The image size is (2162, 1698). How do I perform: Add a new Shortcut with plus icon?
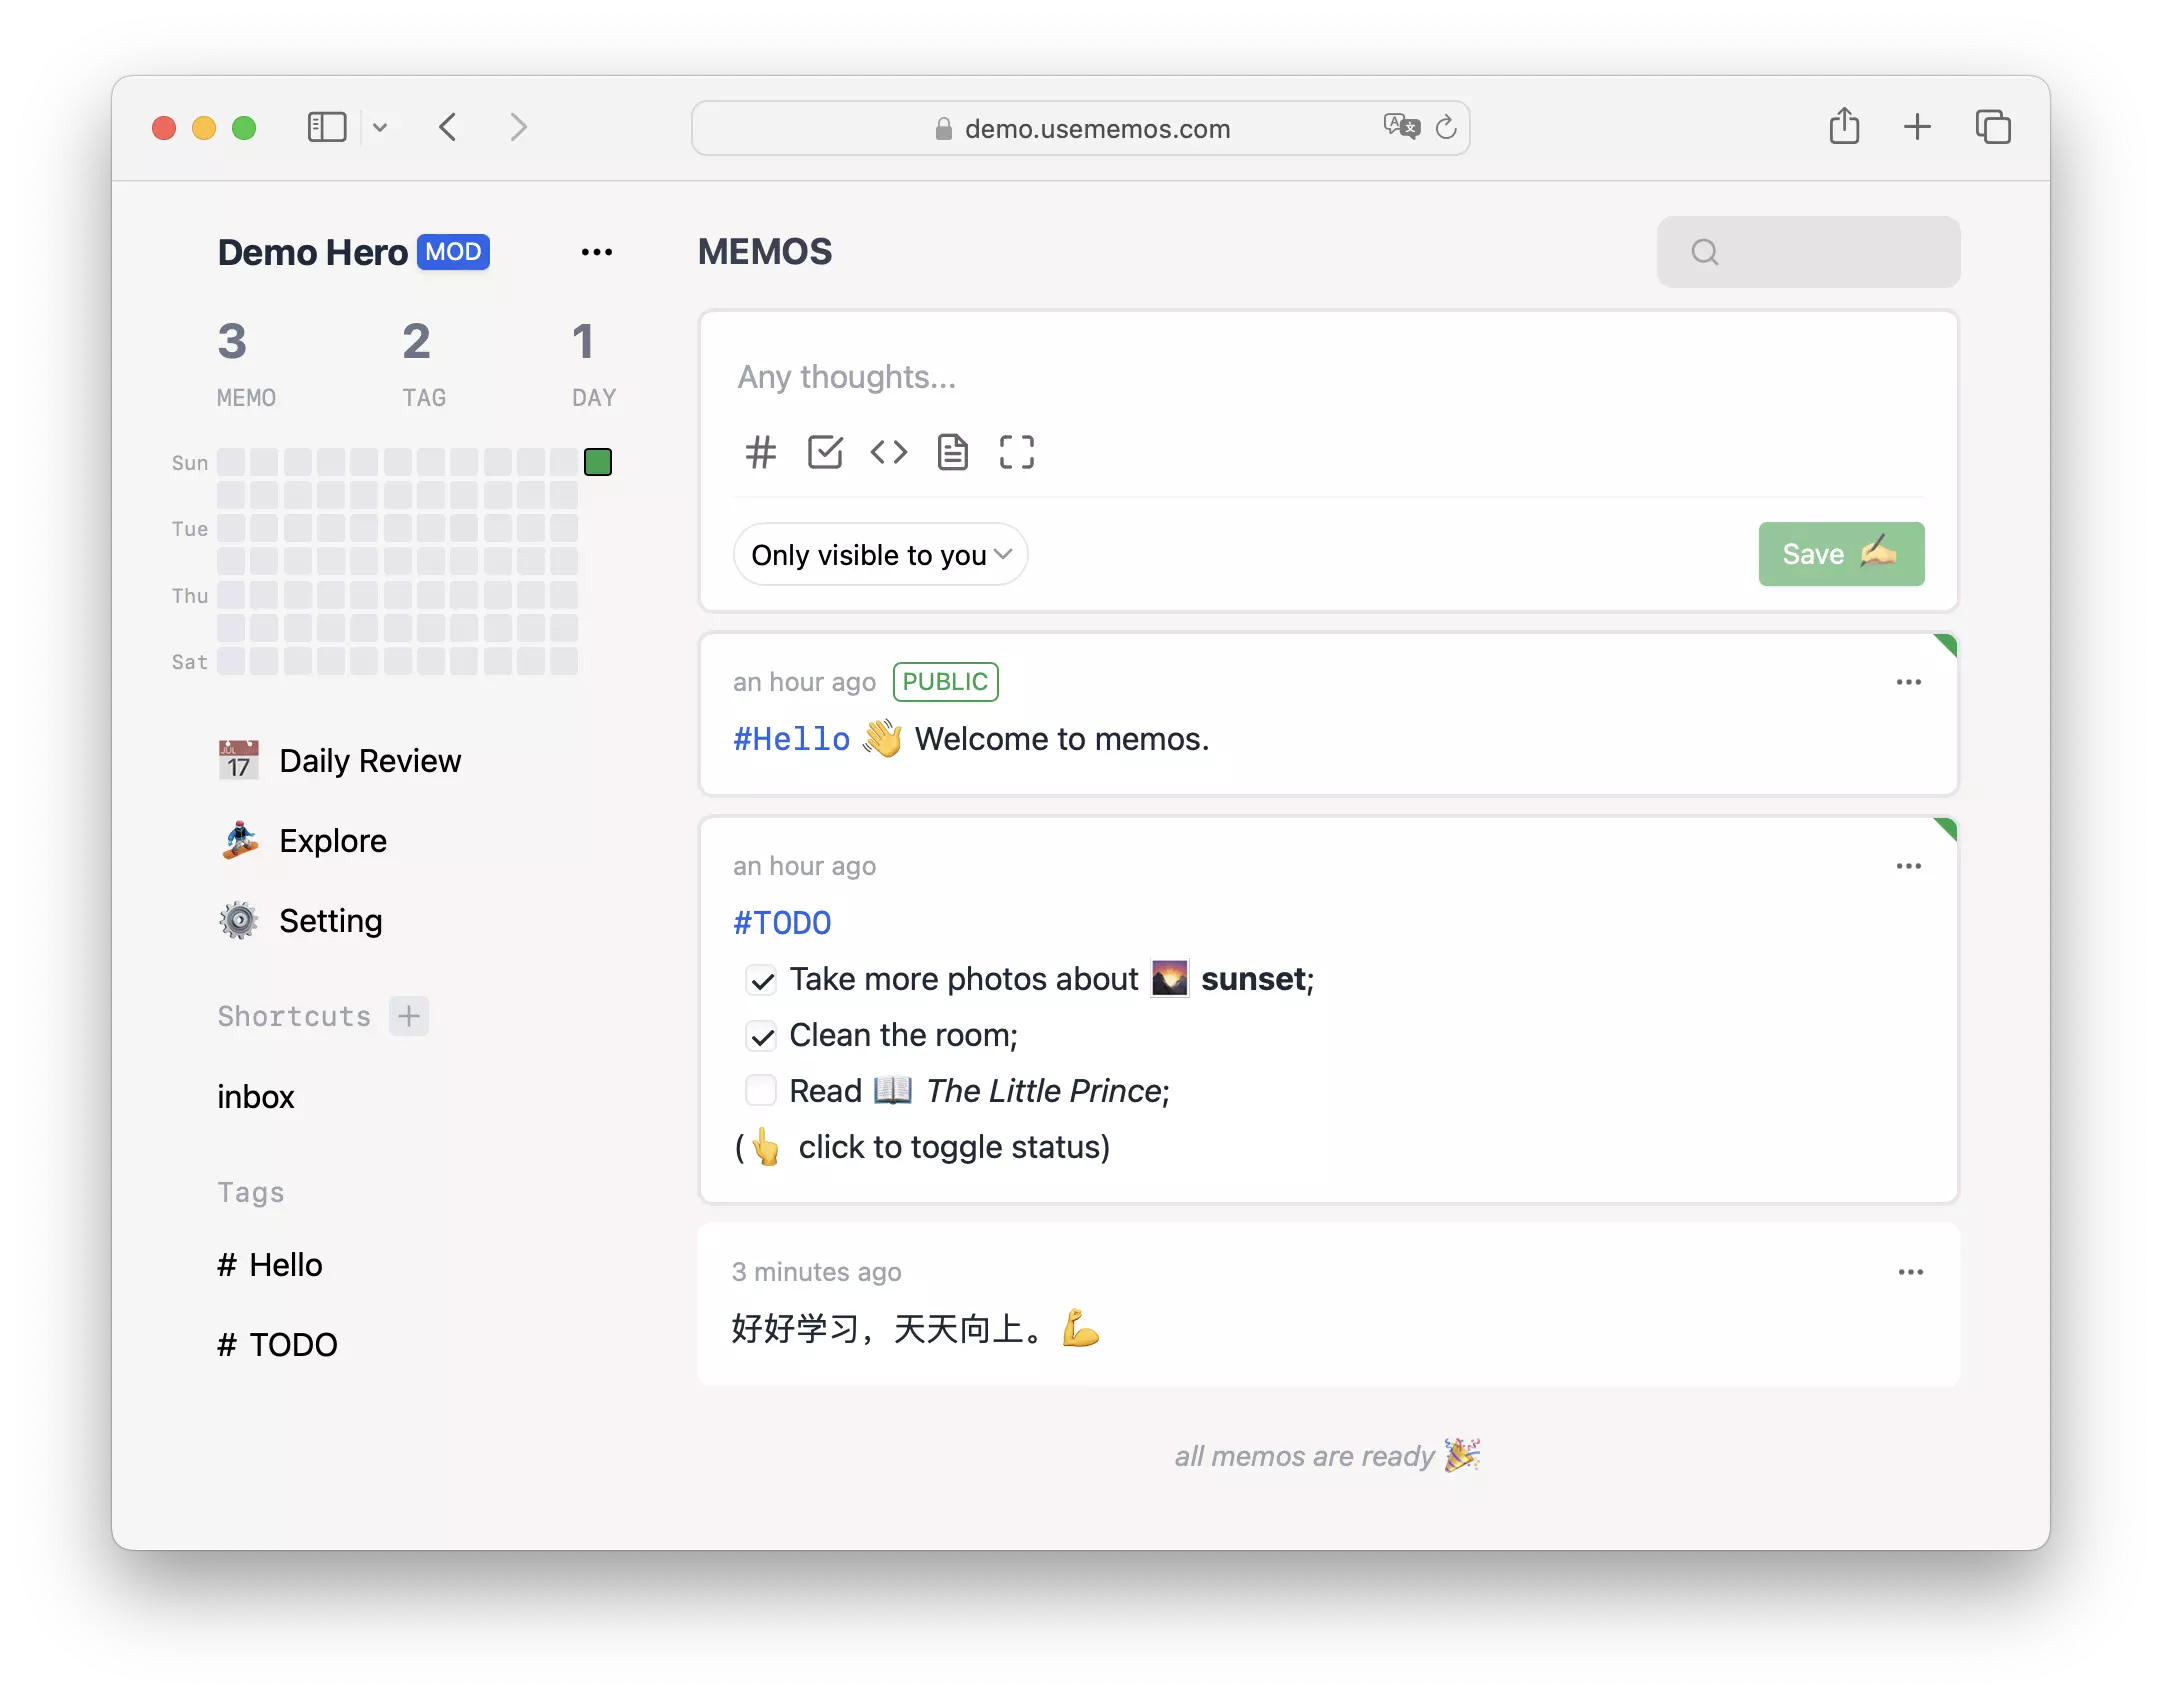tap(407, 1016)
